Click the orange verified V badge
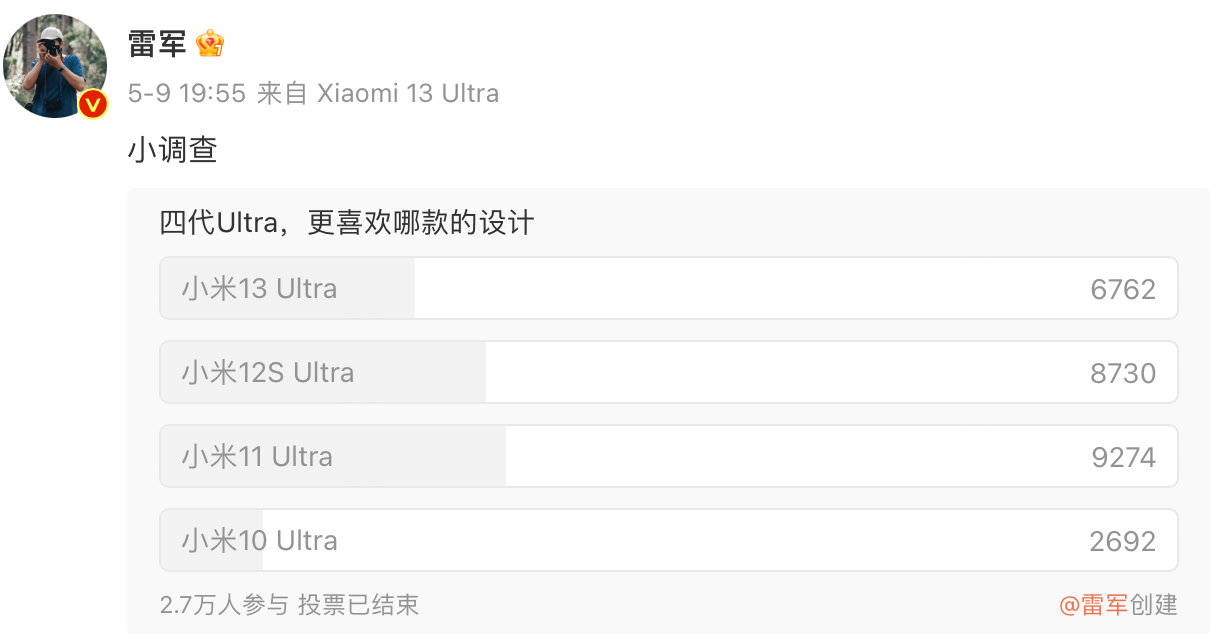1230x634 pixels. point(93,104)
